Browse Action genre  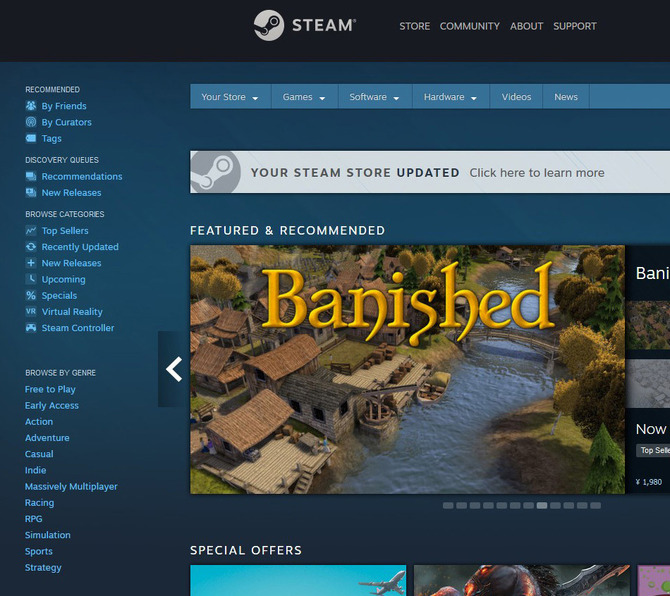(x=39, y=422)
